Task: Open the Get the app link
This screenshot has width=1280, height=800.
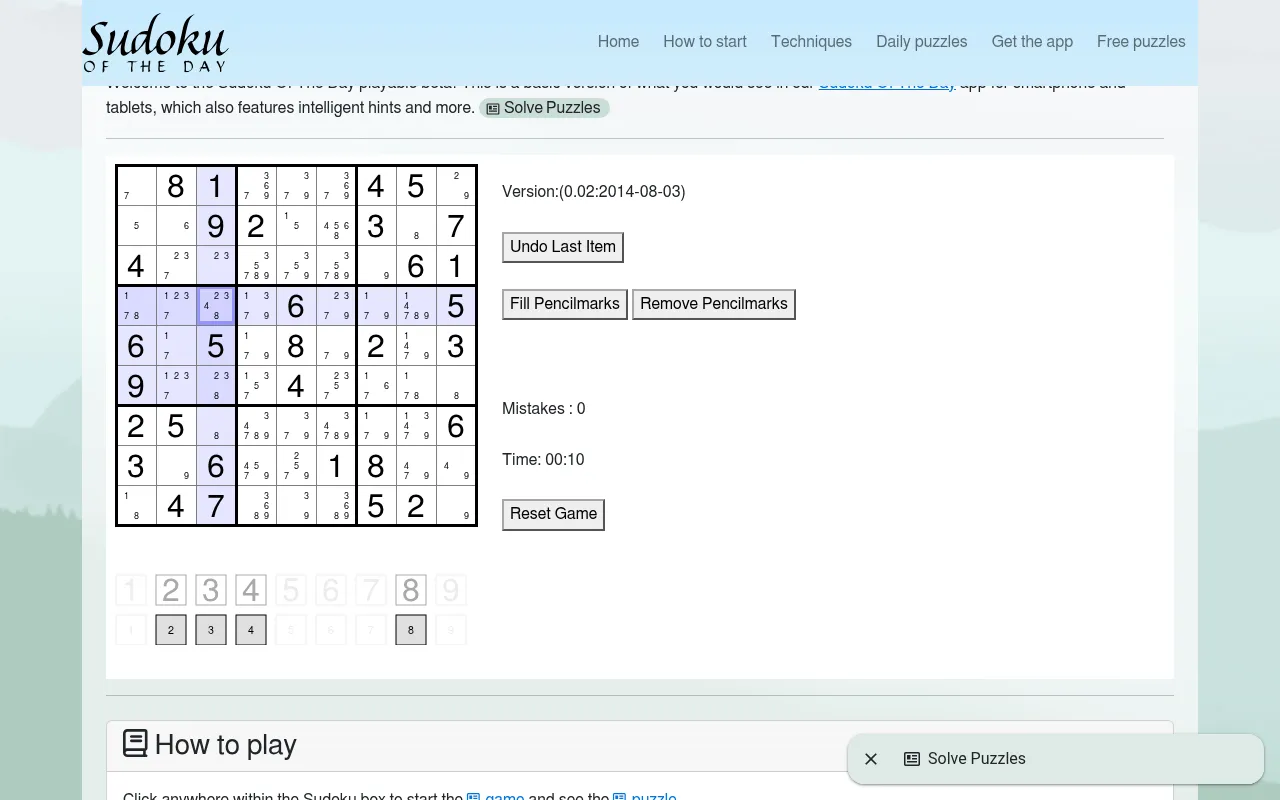Action: pyautogui.click(x=1032, y=42)
